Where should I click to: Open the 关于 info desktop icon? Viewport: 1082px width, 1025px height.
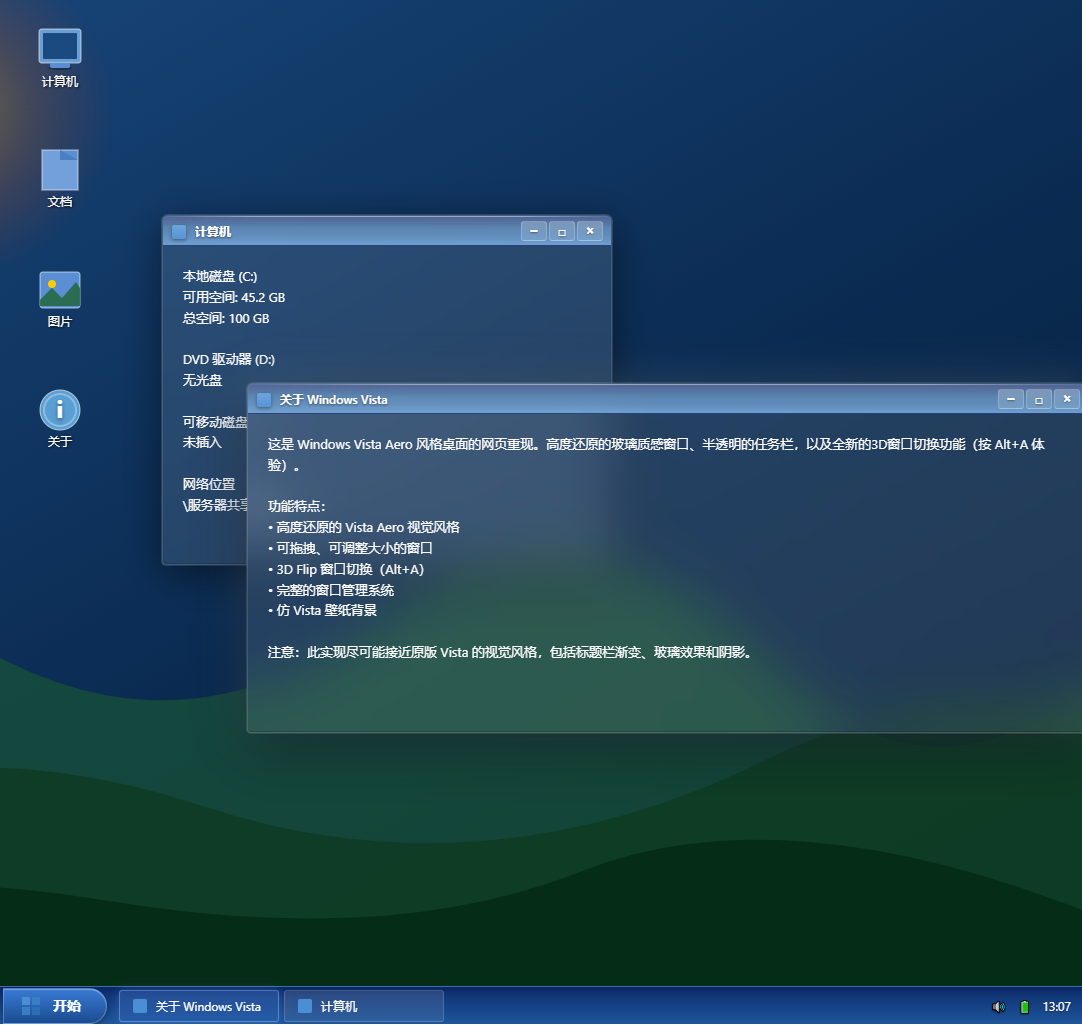pyautogui.click(x=60, y=419)
